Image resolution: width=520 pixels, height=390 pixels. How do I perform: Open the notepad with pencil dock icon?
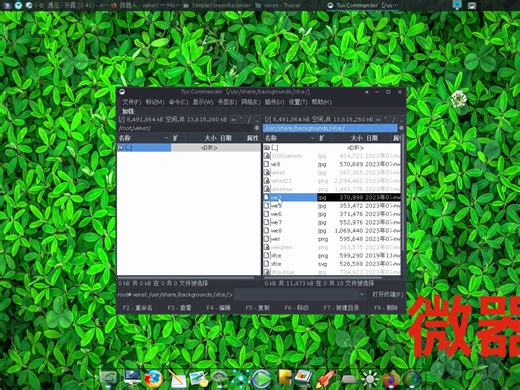177,379
